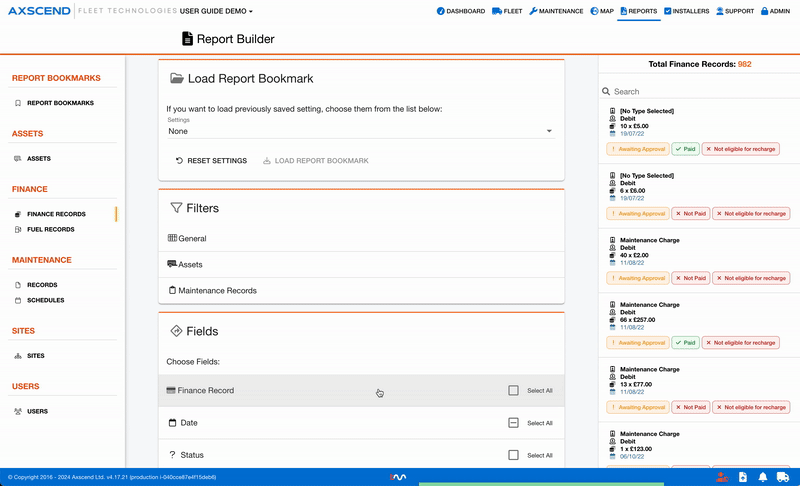The height and width of the screenshot is (486, 800).
Task: Check the Status Select All checkbox
Action: (x=513, y=455)
